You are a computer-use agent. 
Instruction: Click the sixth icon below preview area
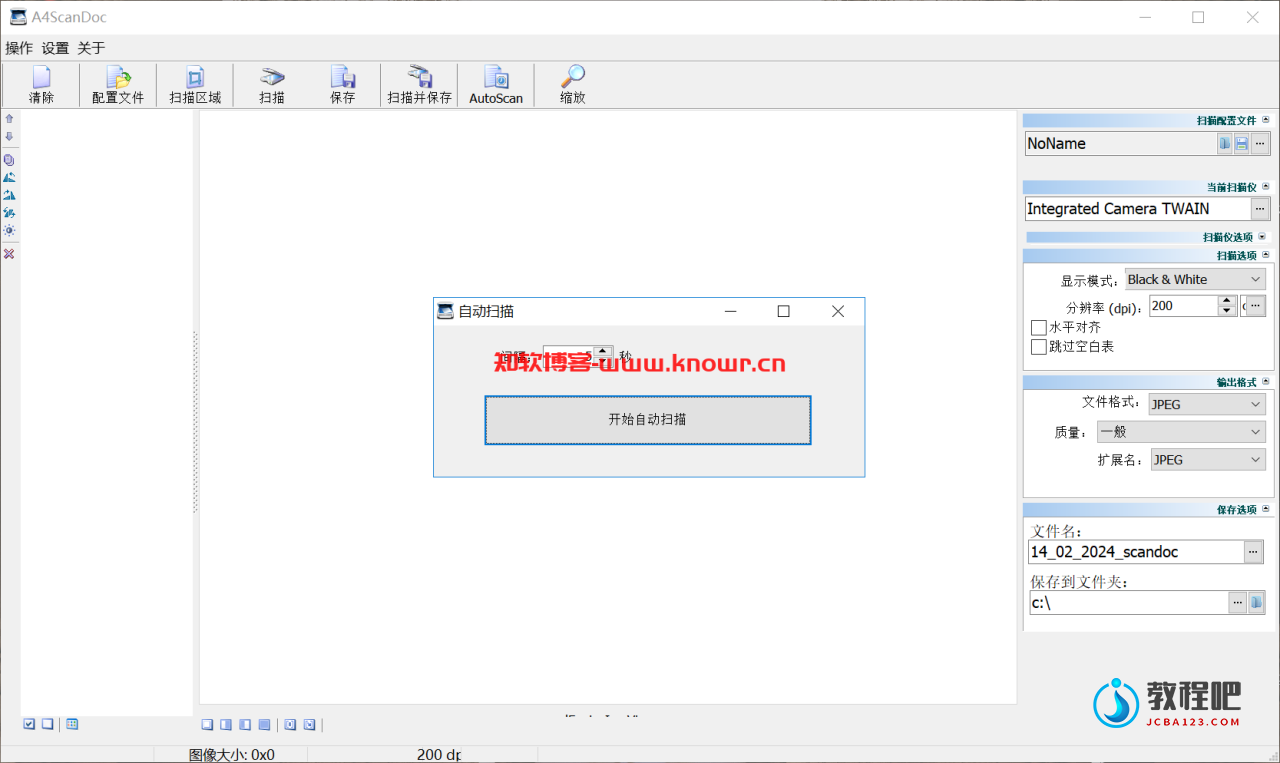(309, 725)
